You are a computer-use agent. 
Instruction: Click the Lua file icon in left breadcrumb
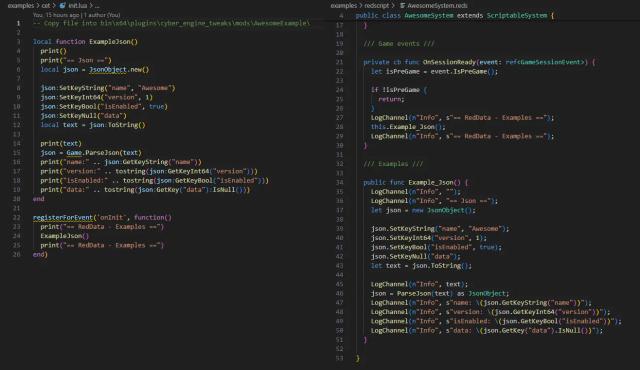click(62, 6)
